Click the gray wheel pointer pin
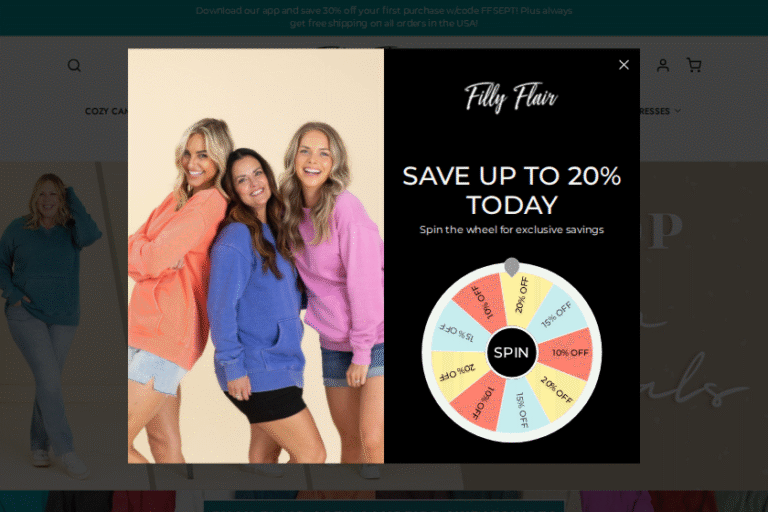 coord(511,267)
